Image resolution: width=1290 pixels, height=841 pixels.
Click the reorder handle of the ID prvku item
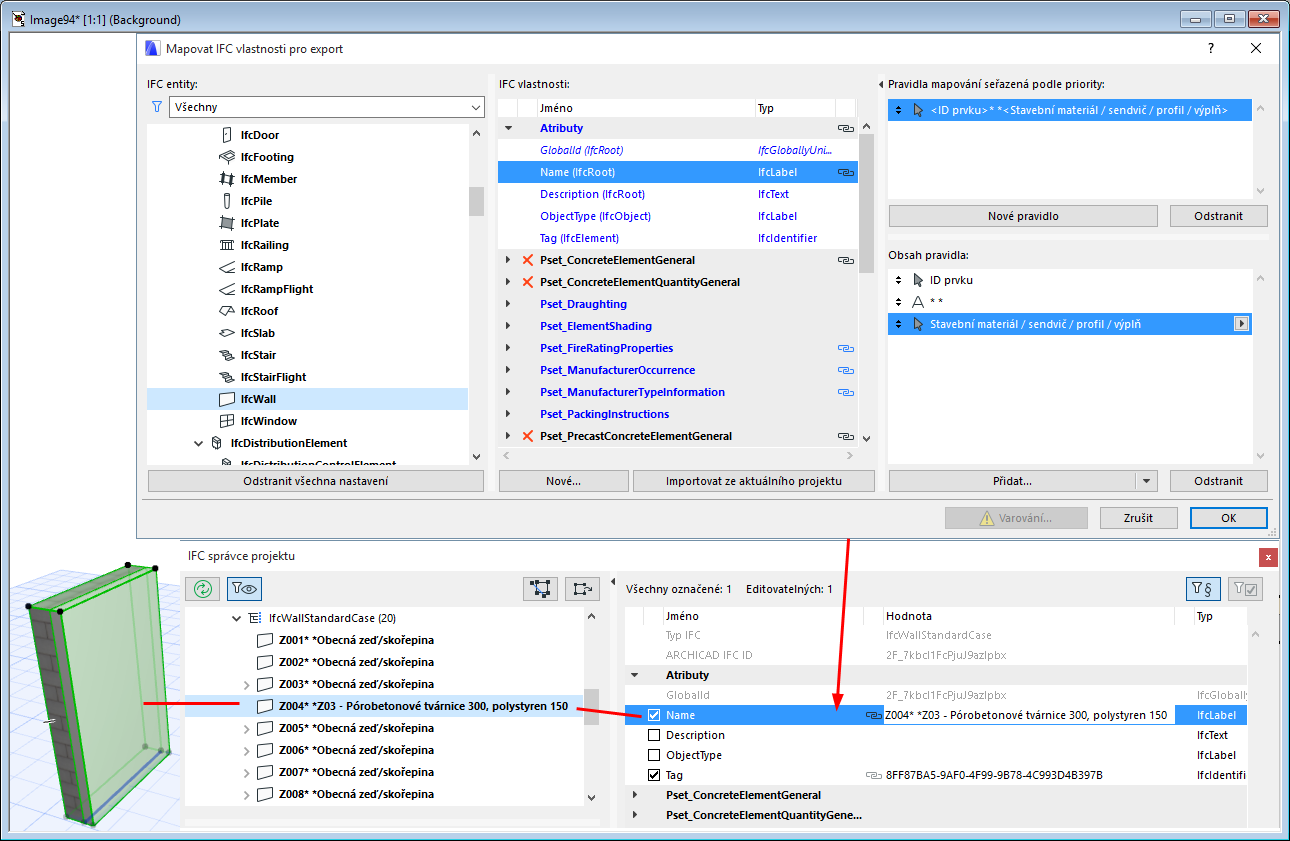click(898, 280)
